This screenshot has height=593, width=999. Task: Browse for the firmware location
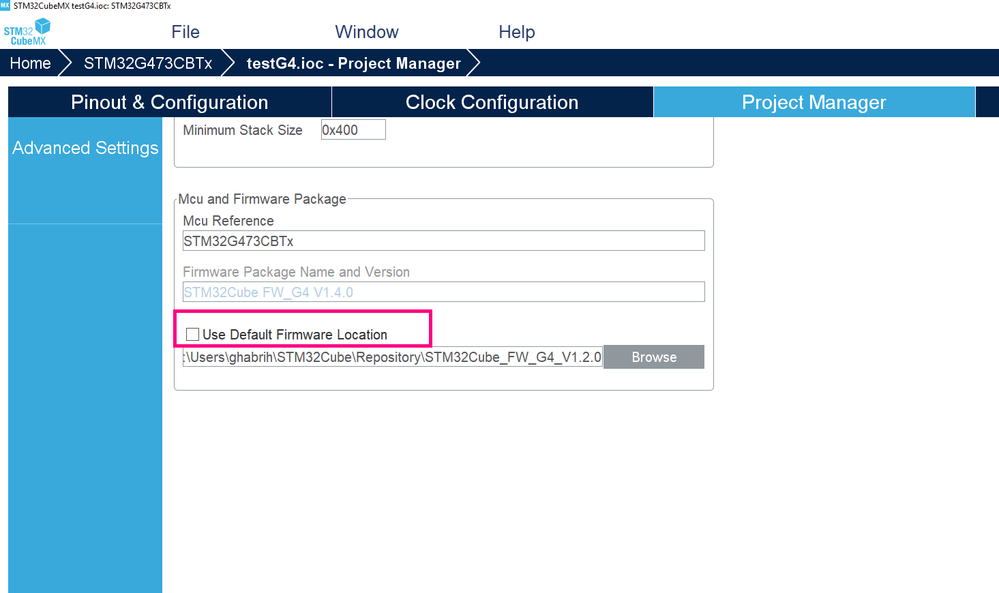pyautogui.click(x=654, y=357)
